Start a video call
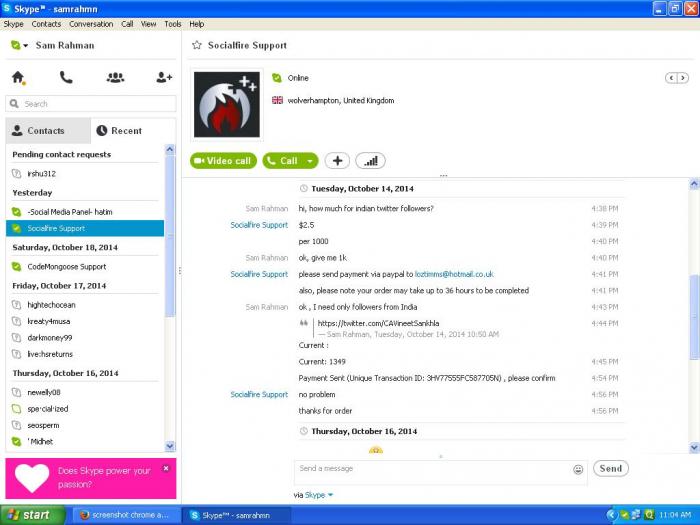The image size is (700, 525). click(x=223, y=161)
